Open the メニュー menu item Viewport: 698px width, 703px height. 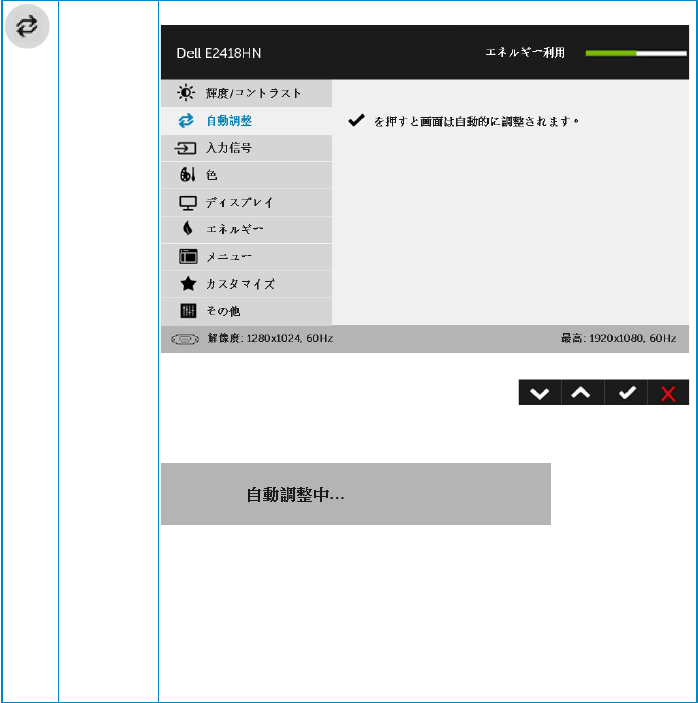(x=246, y=257)
